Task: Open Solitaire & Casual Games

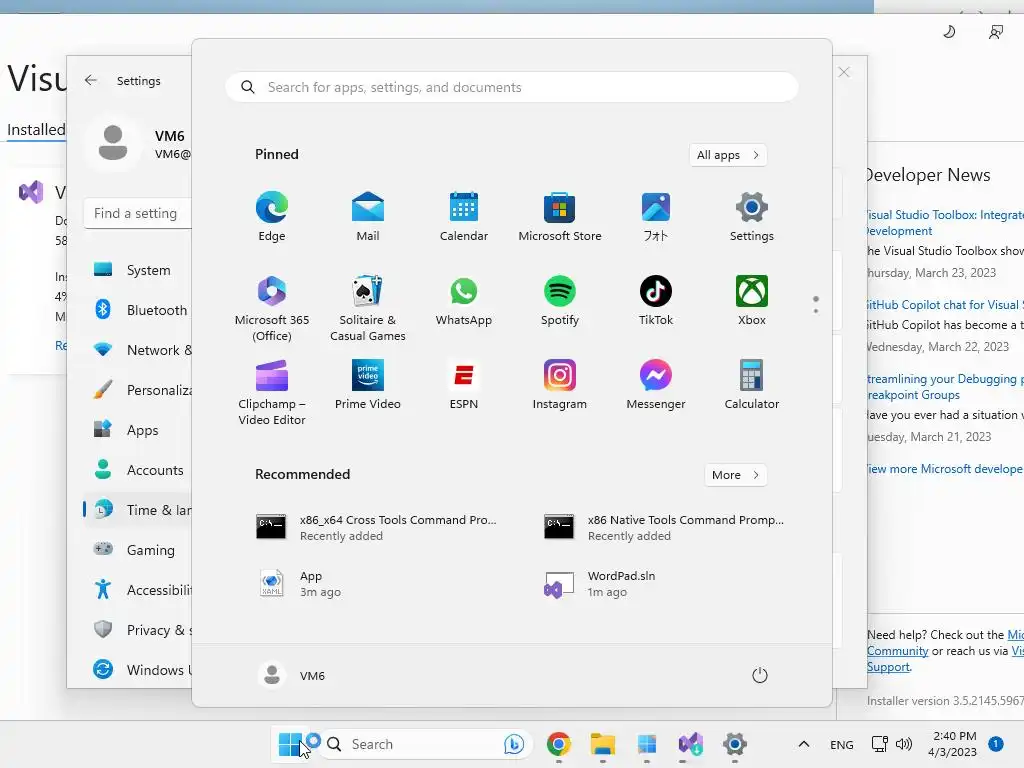Action: coord(368,308)
